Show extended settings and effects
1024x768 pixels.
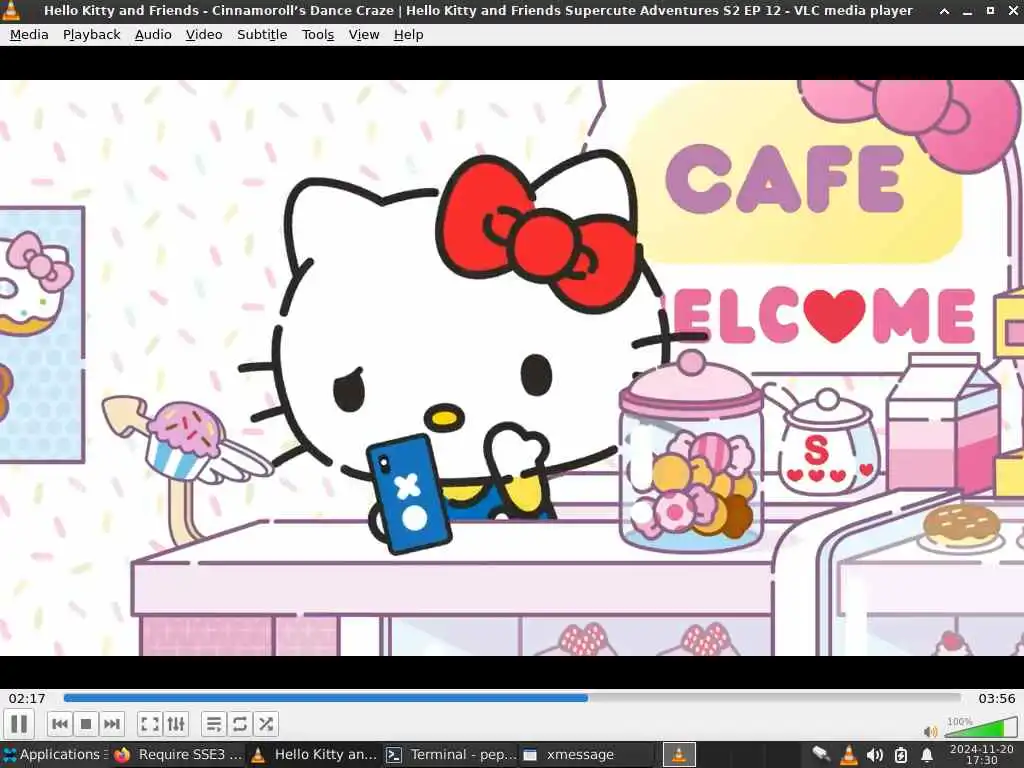176,724
